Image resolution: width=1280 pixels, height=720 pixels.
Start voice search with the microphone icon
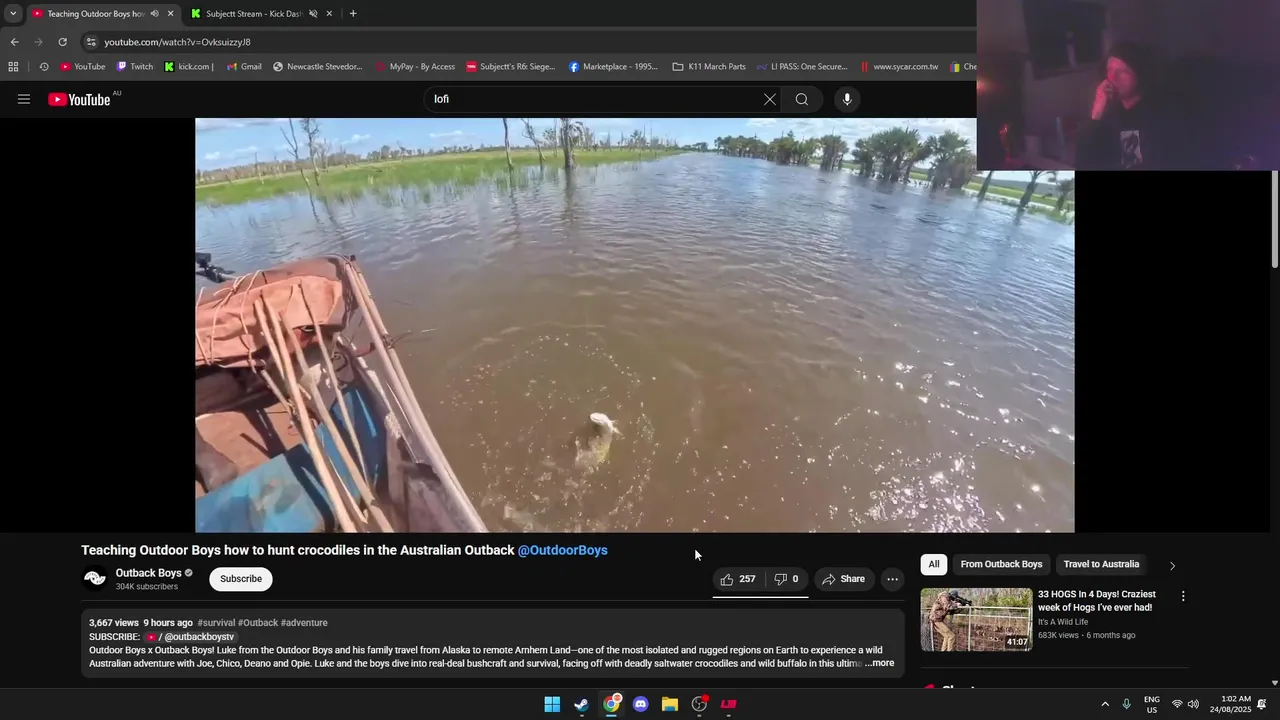coord(847,99)
